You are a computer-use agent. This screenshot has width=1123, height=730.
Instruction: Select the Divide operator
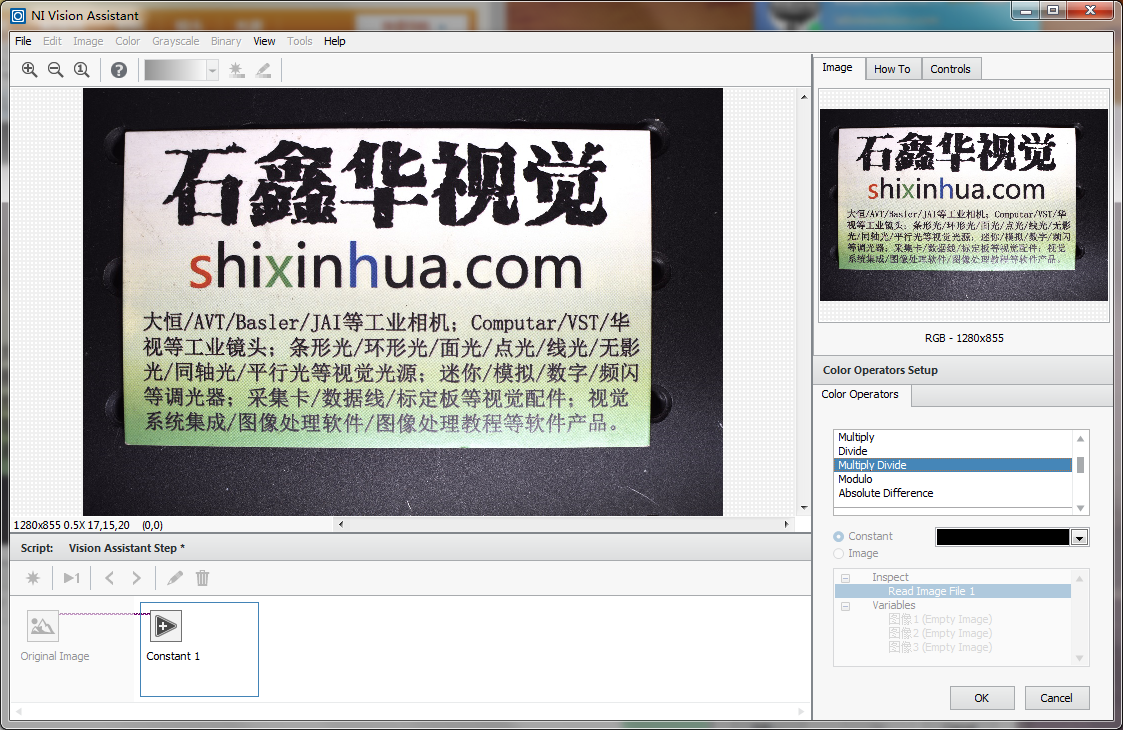(953, 451)
